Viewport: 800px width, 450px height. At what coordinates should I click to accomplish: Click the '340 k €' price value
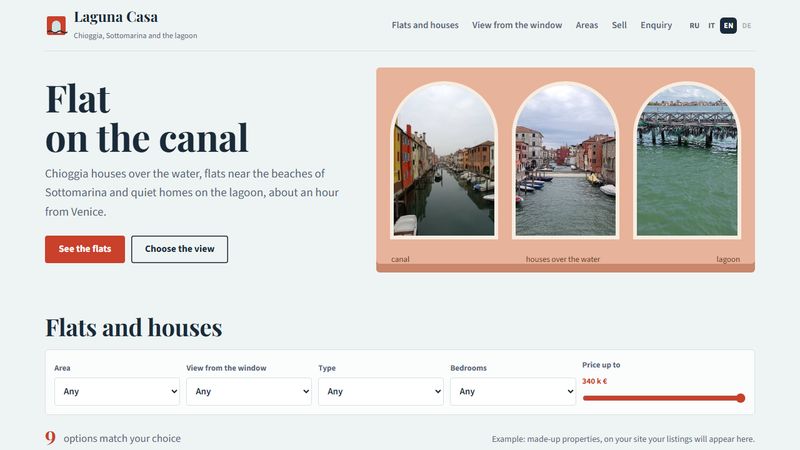[x=594, y=381]
